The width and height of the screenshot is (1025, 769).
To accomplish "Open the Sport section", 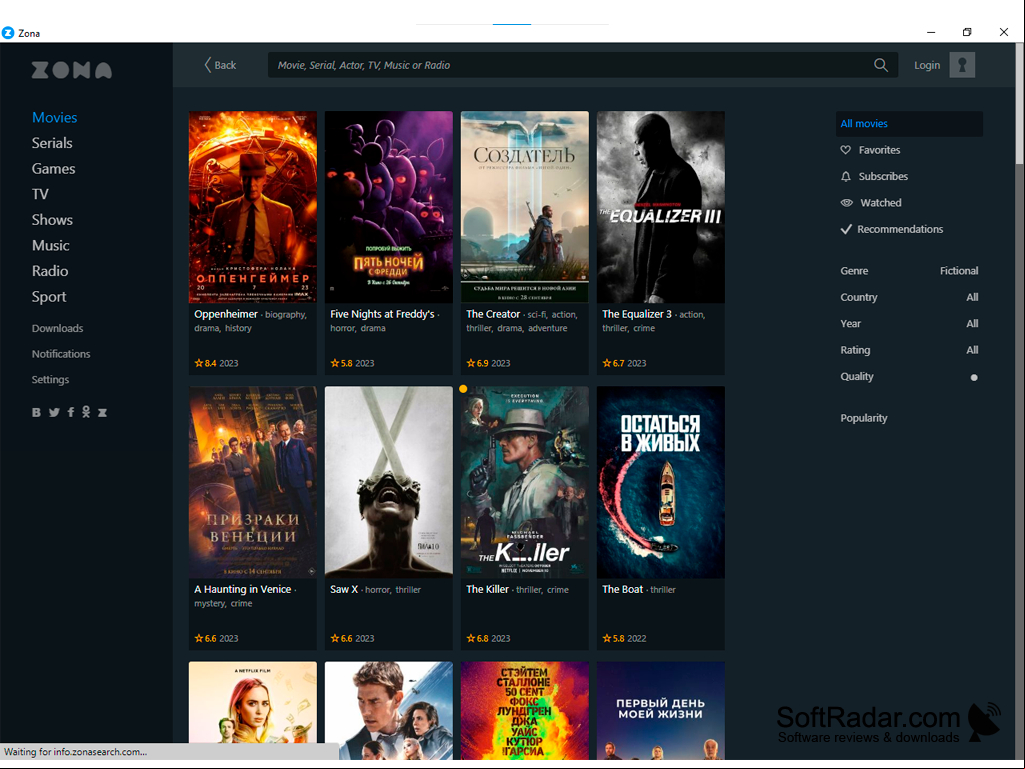I will 49,297.
